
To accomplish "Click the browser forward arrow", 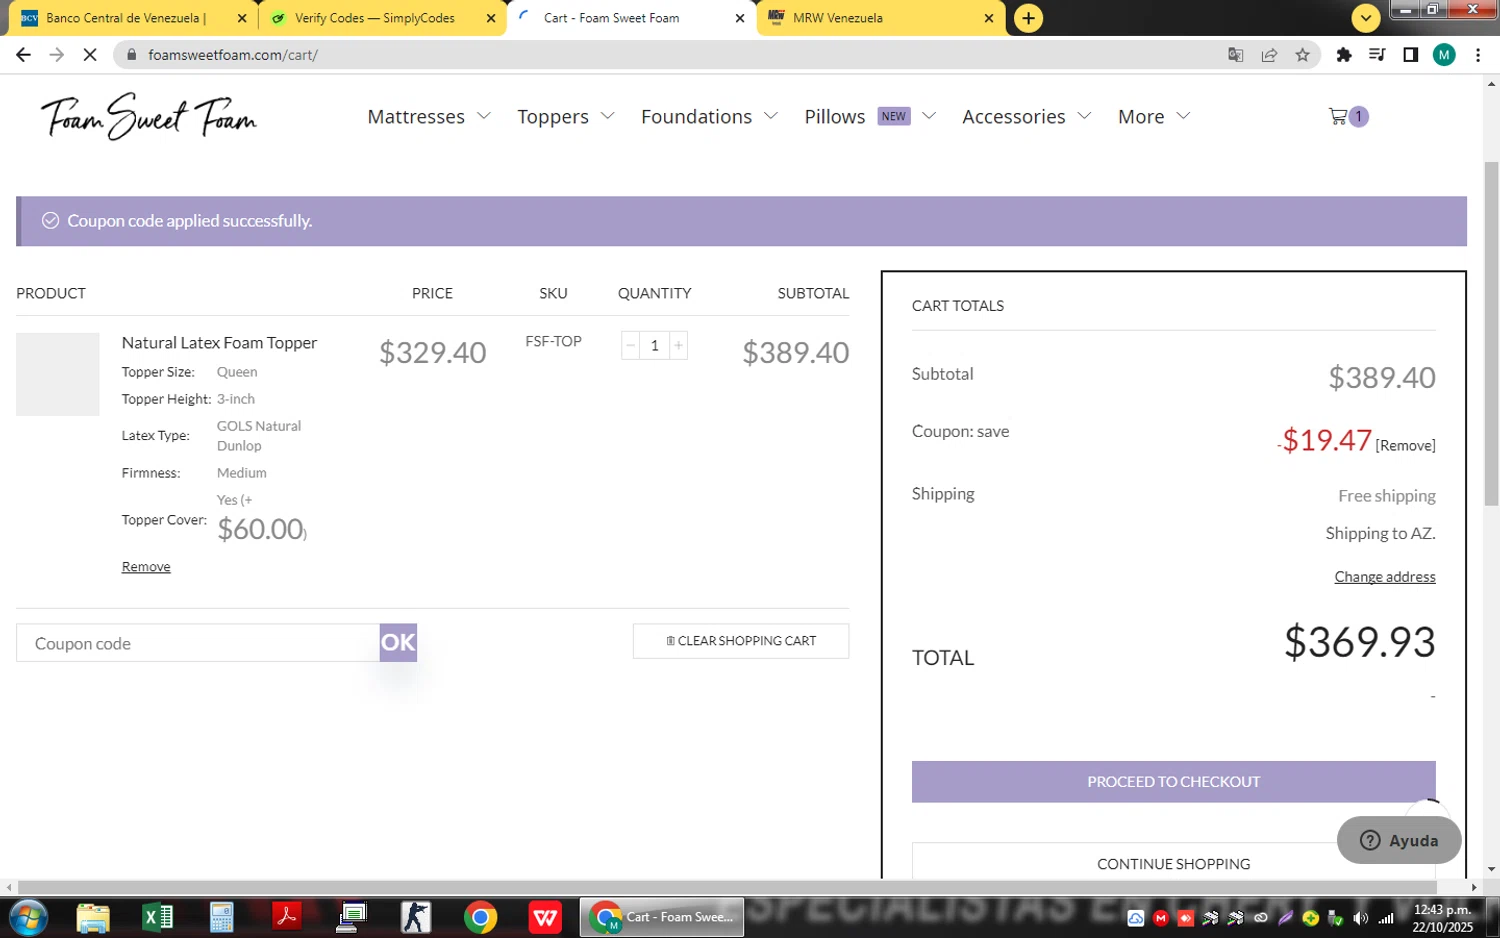I will [x=57, y=55].
